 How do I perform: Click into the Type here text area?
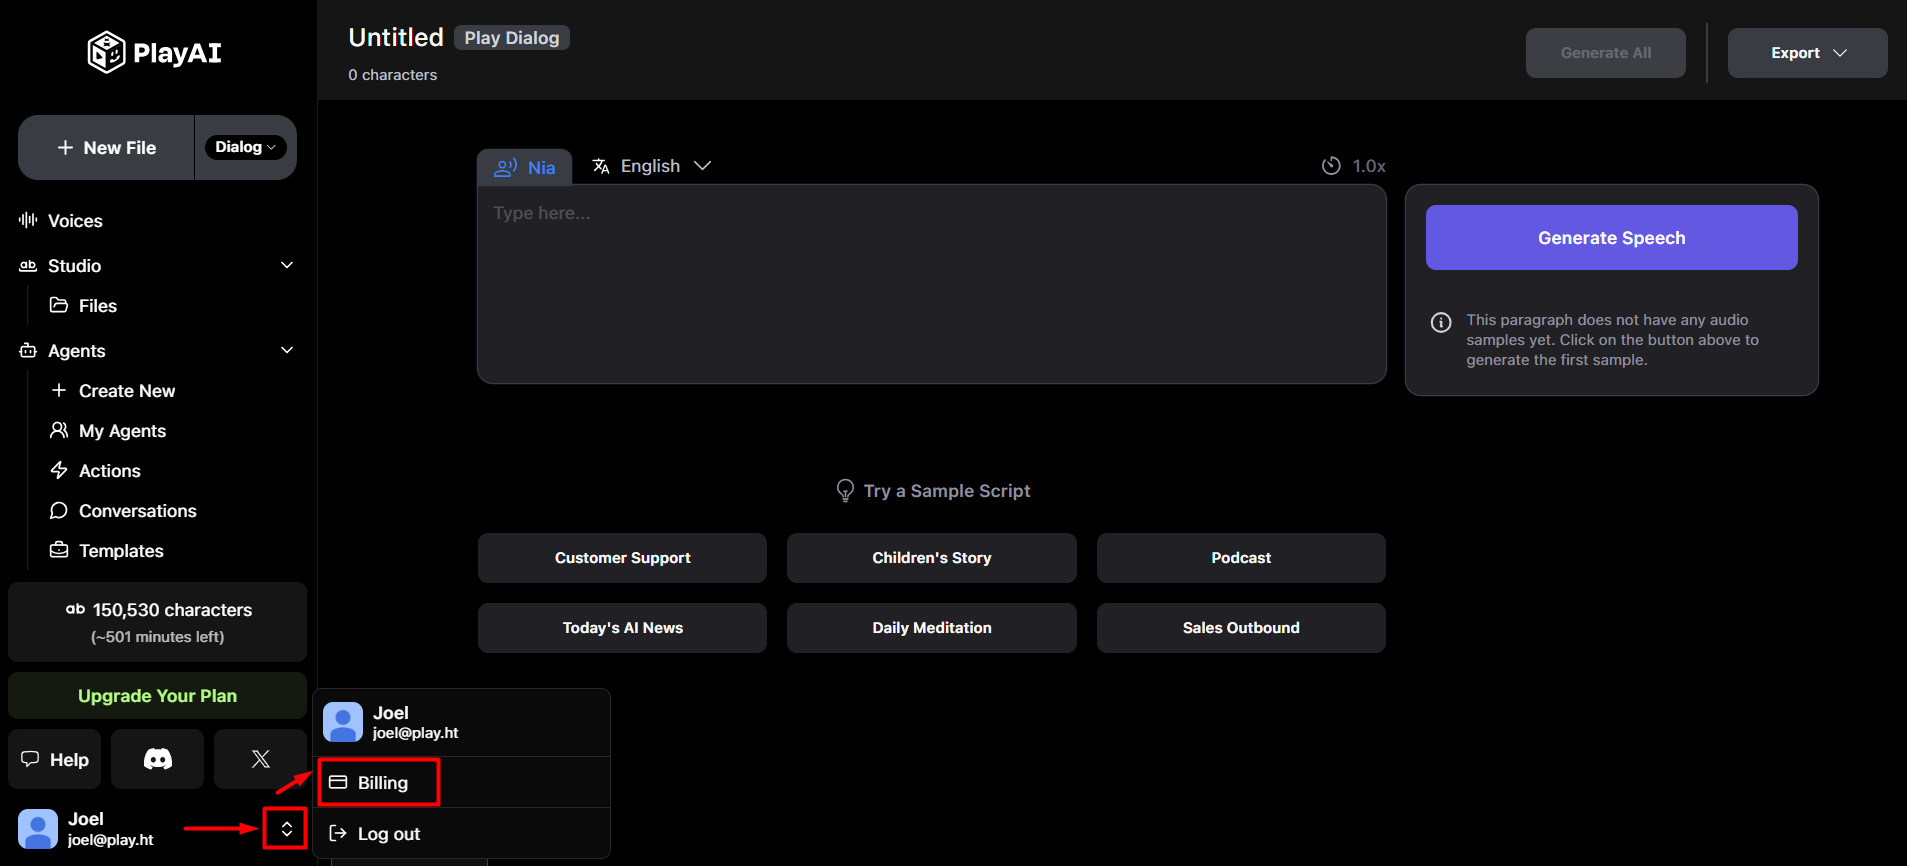(x=931, y=284)
